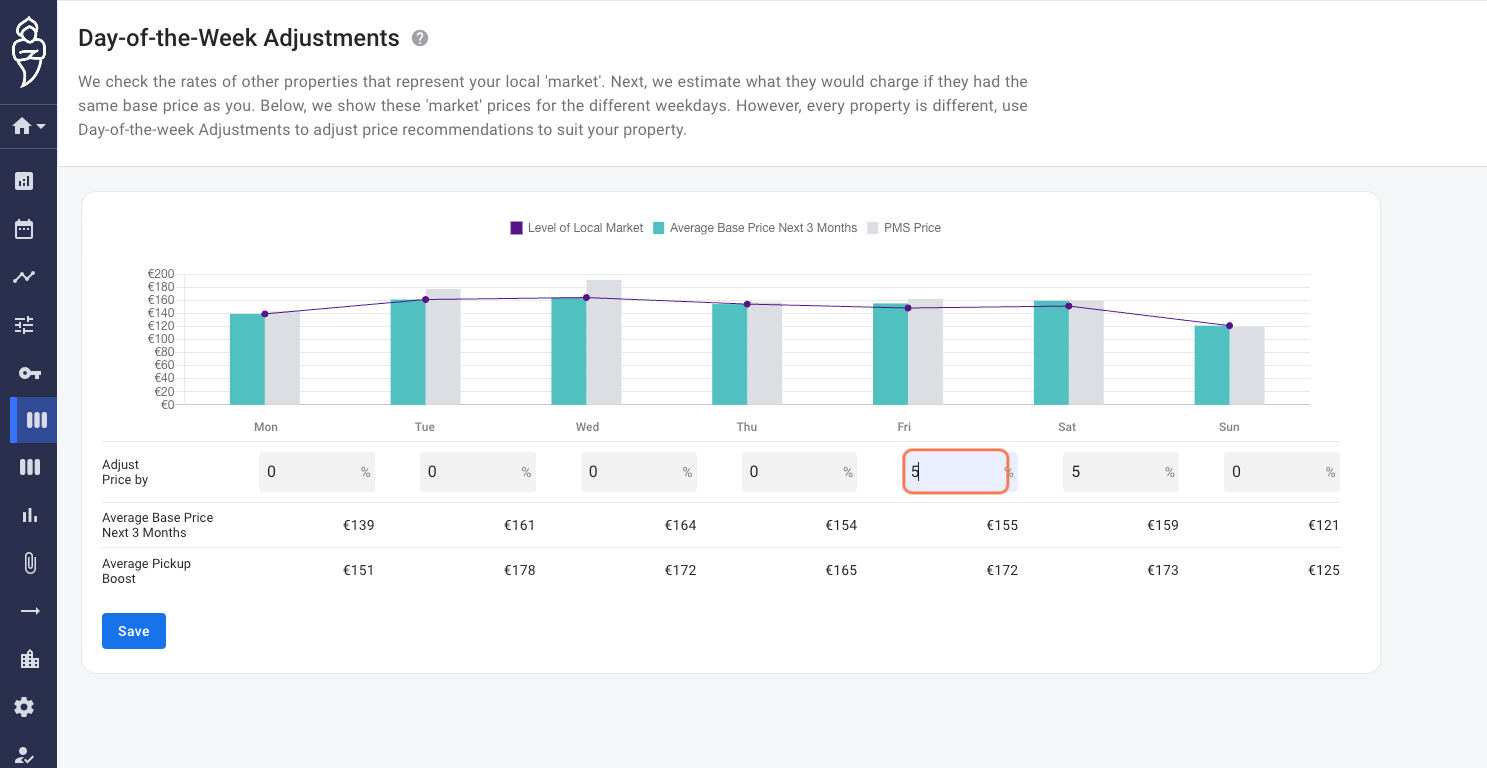Click the trend line icon in sidebar
The height and width of the screenshot is (768, 1487).
coord(24,277)
